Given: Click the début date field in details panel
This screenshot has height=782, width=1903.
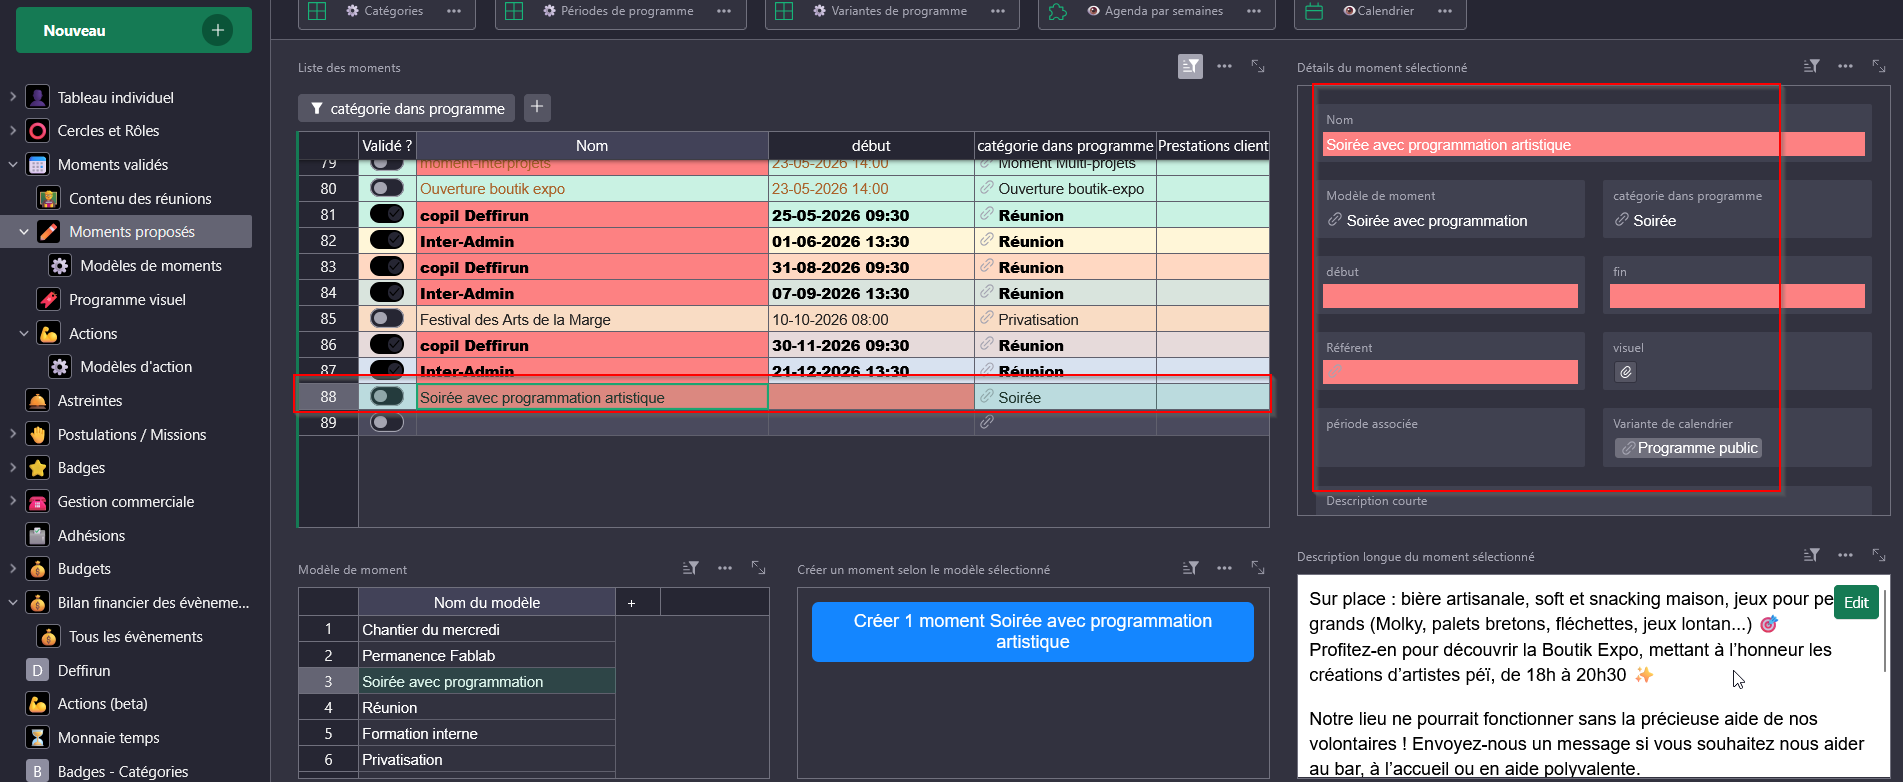Looking at the screenshot, I should pos(1449,296).
